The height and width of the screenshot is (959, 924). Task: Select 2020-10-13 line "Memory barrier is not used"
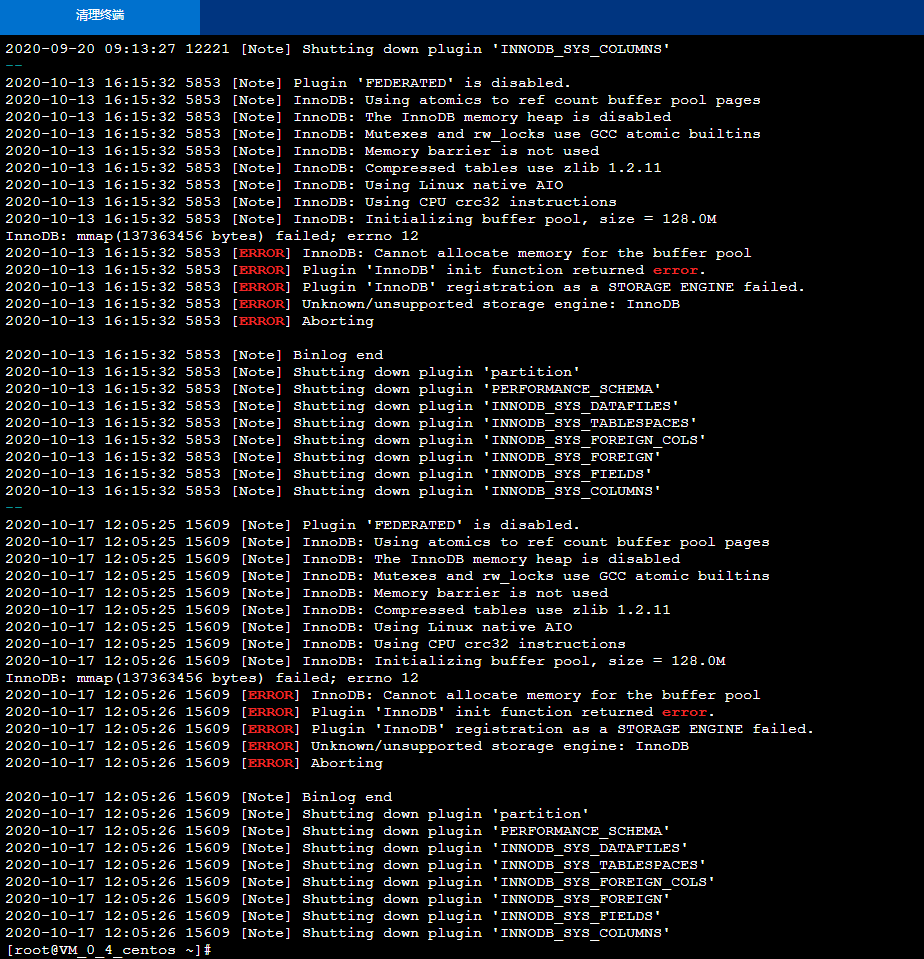tap(302, 151)
